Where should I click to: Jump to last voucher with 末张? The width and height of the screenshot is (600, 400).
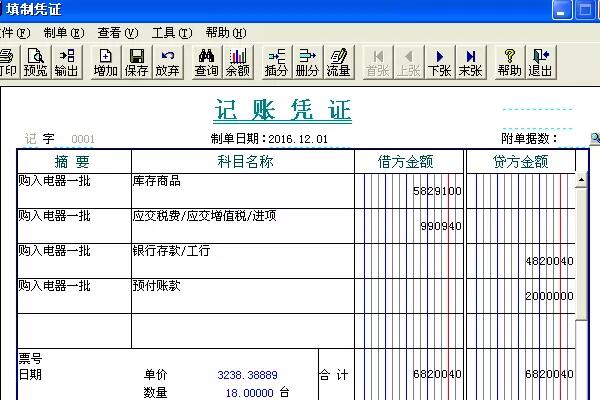(x=469, y=62)
